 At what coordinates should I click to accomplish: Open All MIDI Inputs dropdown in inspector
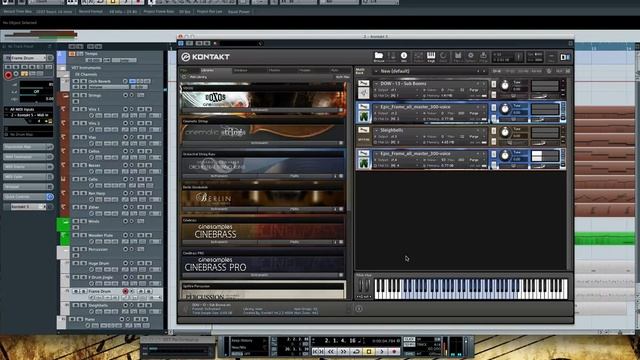tap(28, 109)
